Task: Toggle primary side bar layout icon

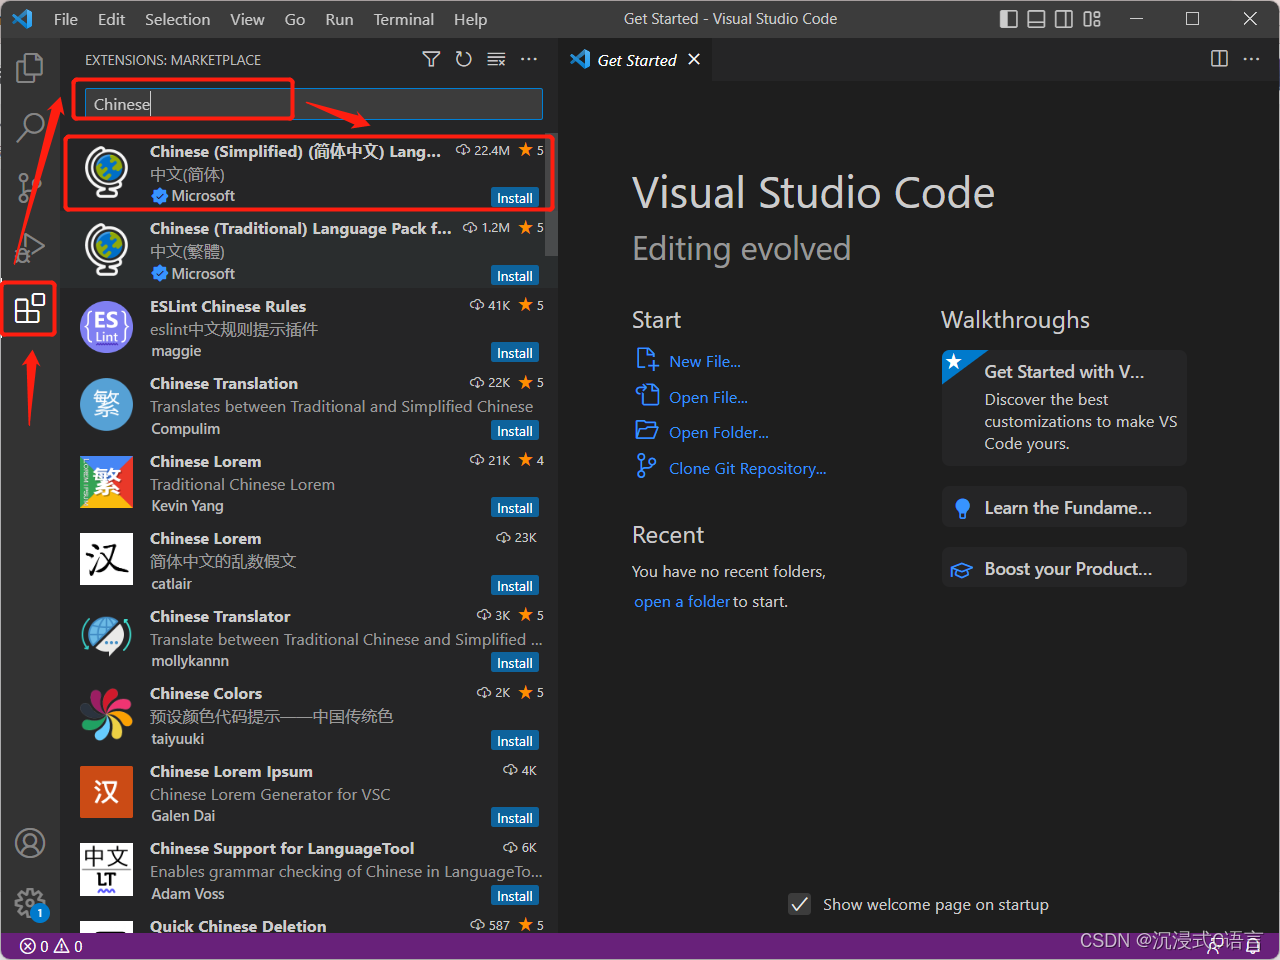Action: point(1009,19)
